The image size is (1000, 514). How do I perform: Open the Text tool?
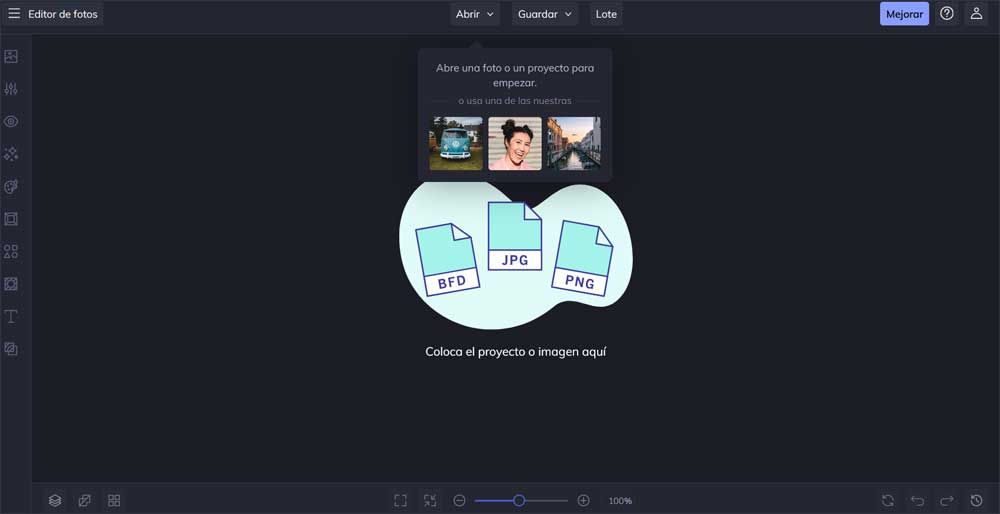(x=11, y=316)
